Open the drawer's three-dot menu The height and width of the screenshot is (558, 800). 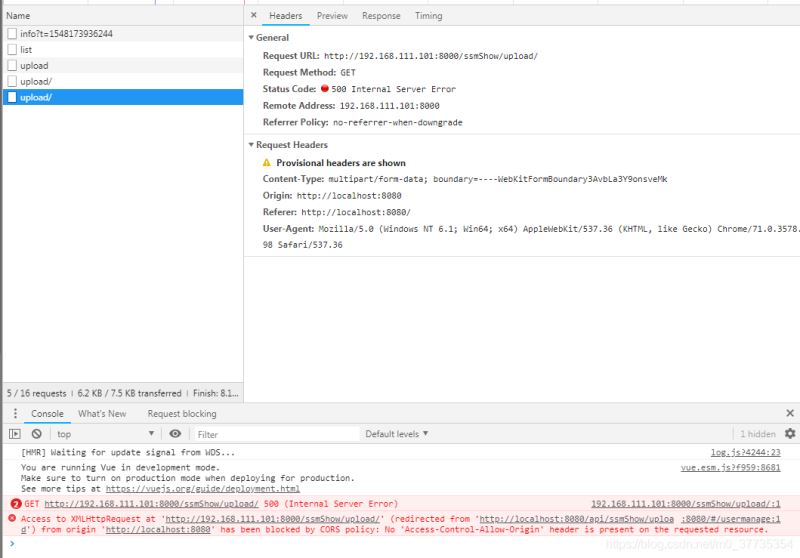point(15,413)
